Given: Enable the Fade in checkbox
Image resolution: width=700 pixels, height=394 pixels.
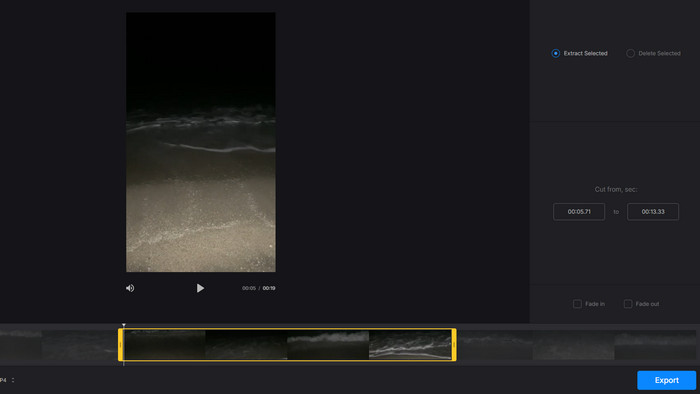Looking at the screenshot, I should coord(577,304).
